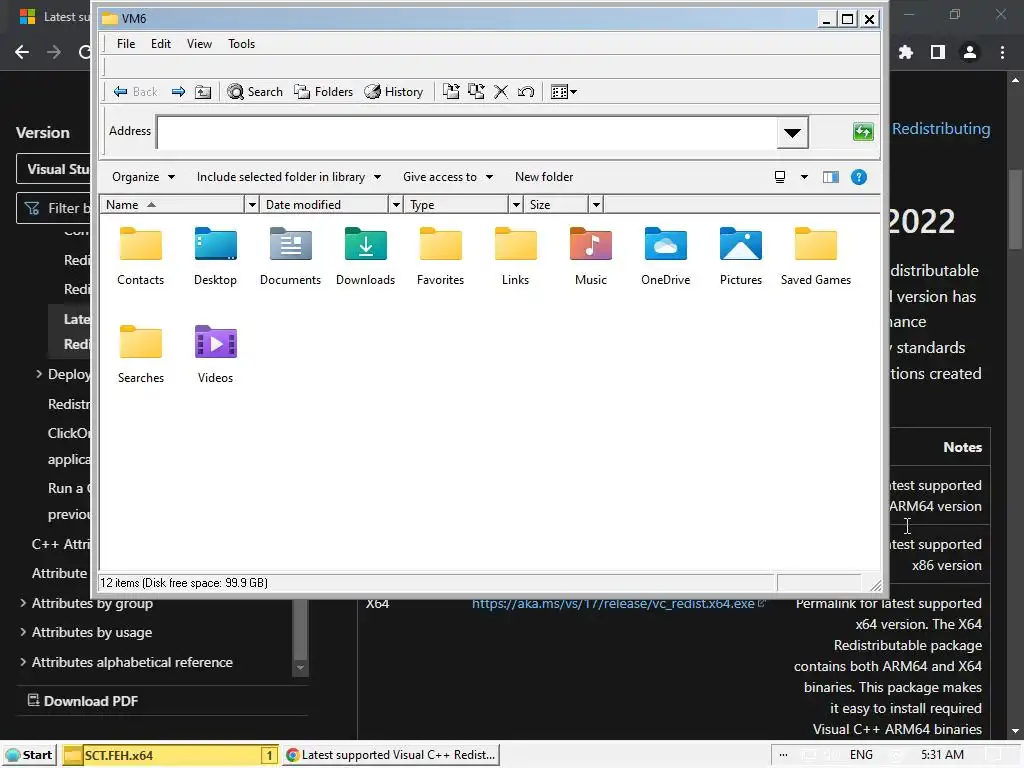The width and height of the screenshot is (1024, 768).
Task: Select the Documents folder
Action: (291, 257)
